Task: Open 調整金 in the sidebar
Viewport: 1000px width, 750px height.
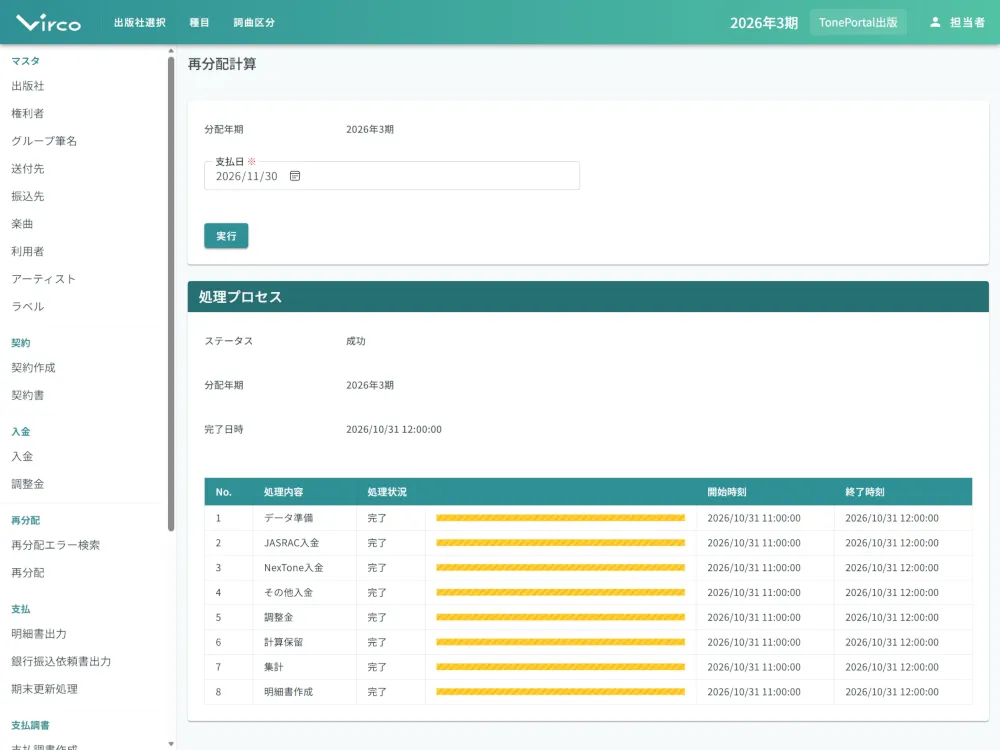Action: coord(28,484)
